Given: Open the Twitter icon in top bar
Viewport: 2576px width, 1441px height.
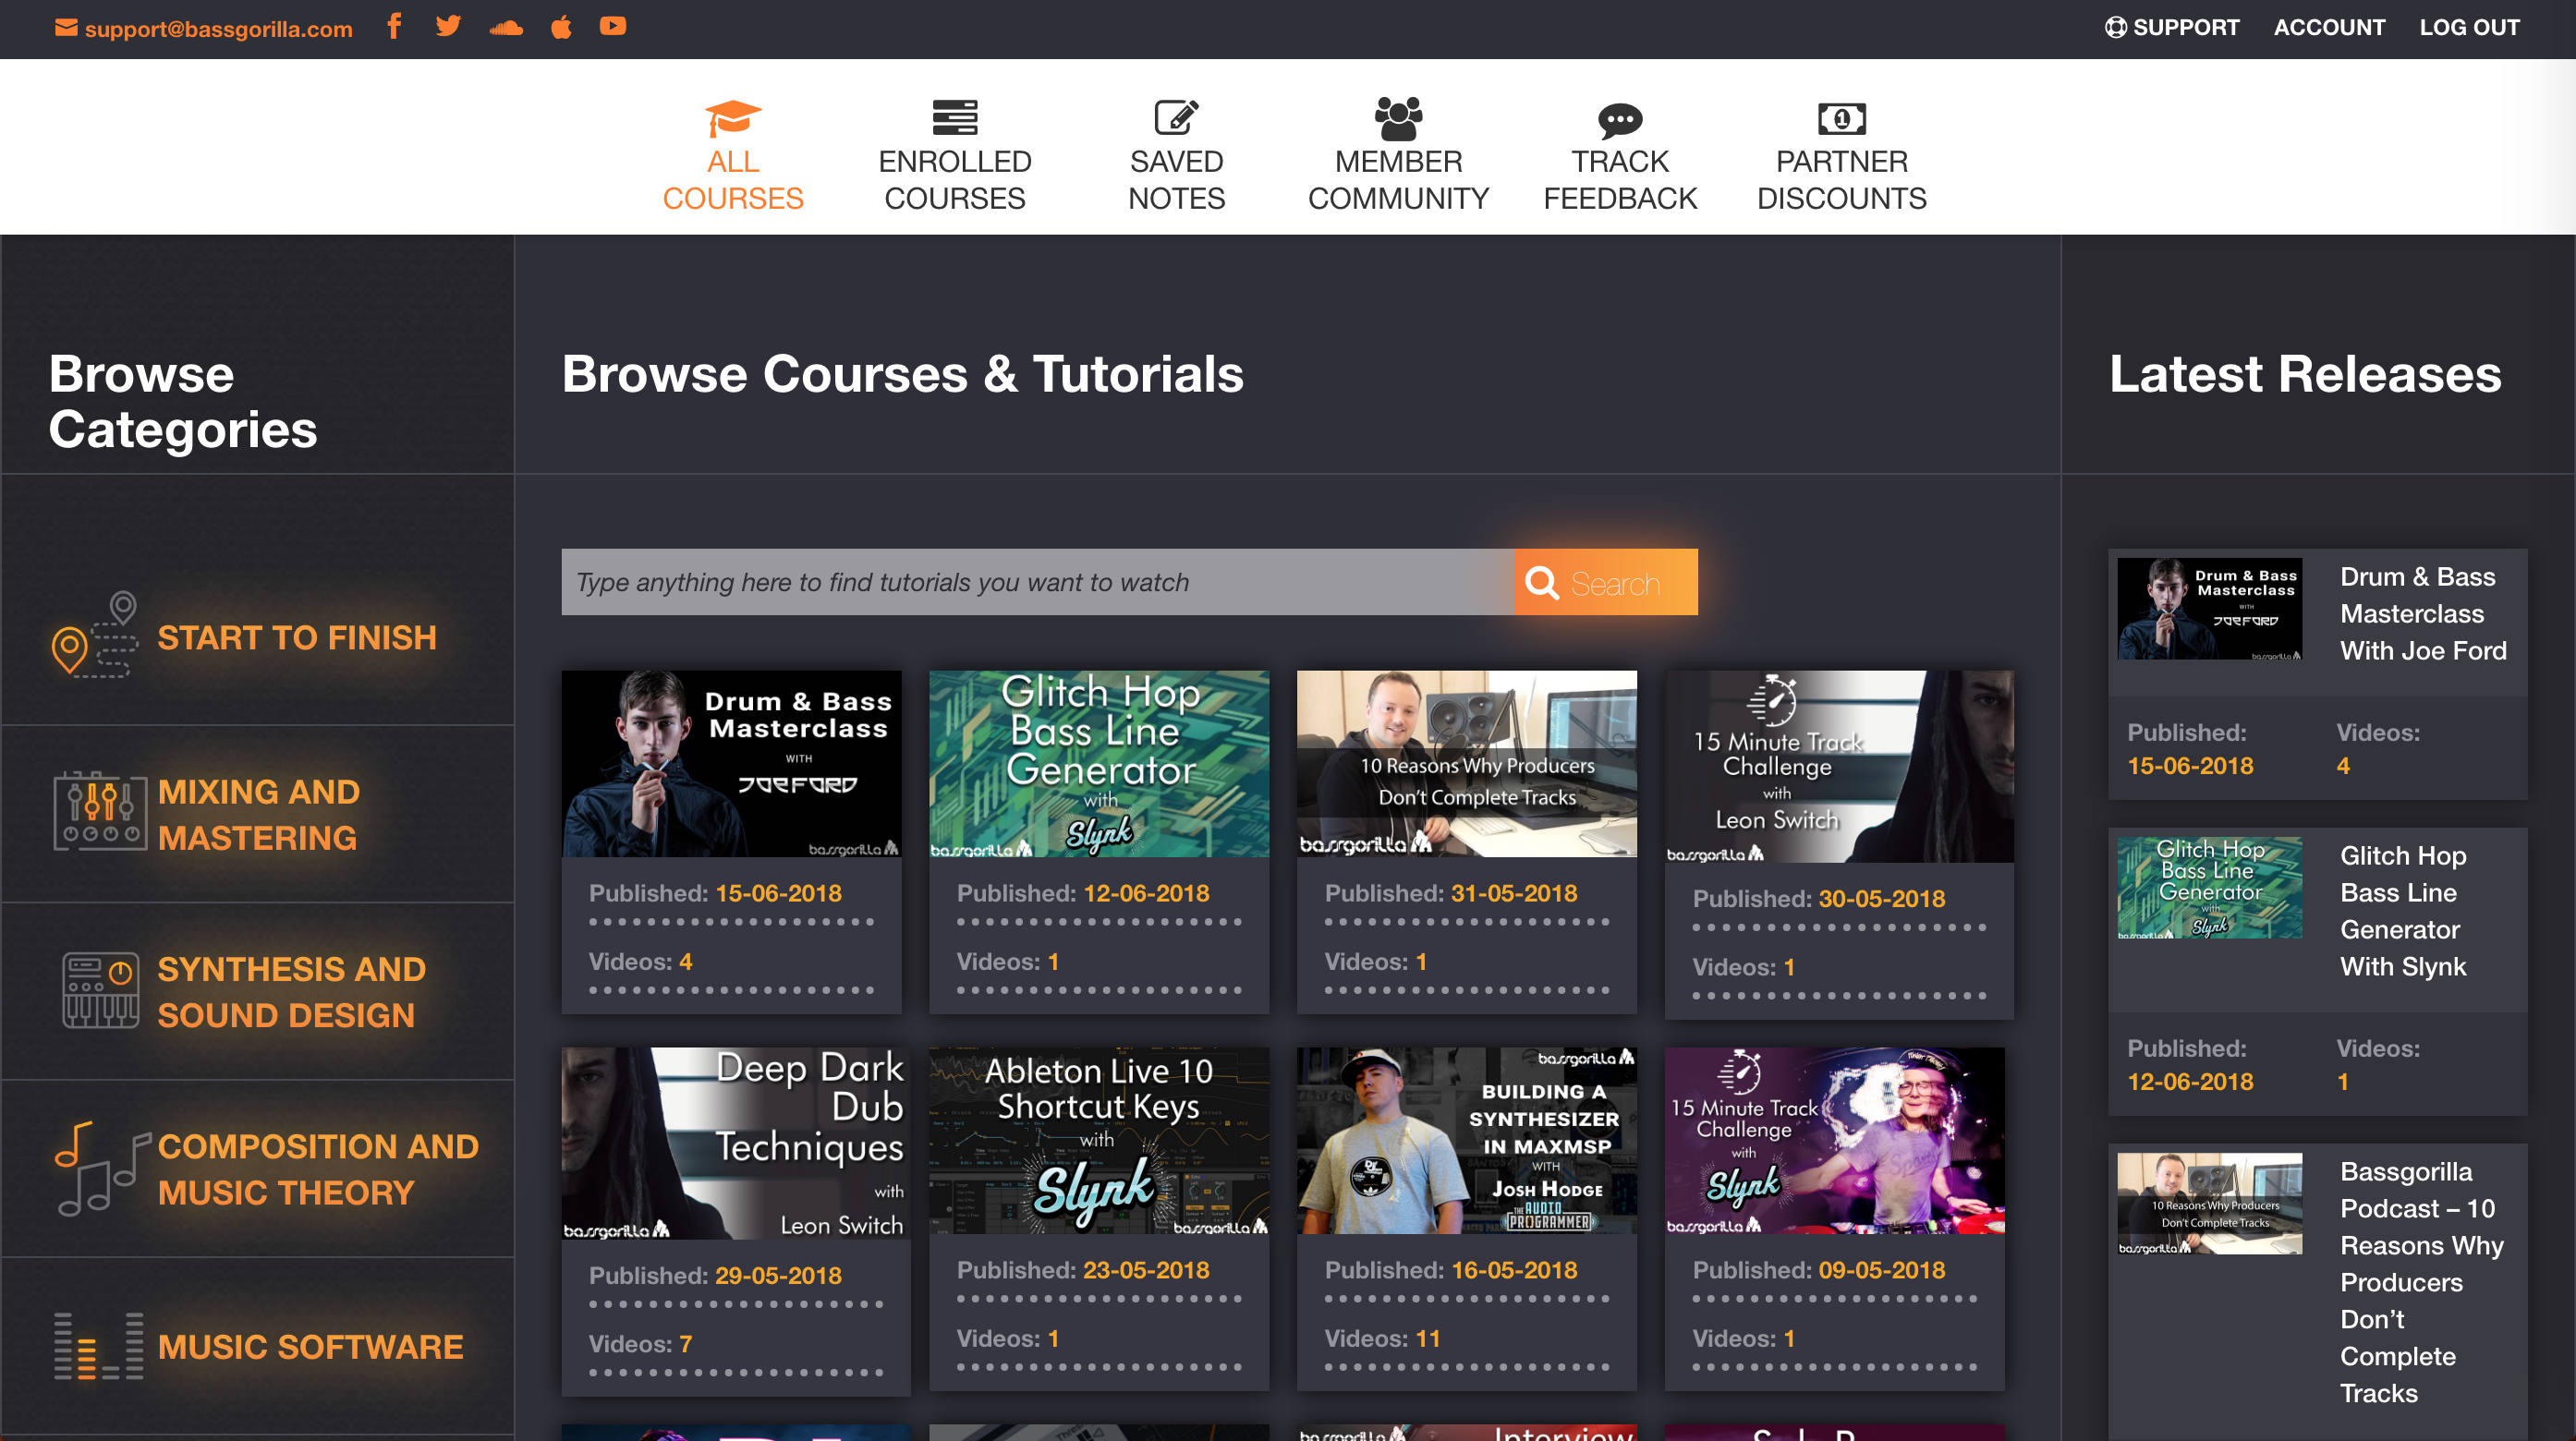Looking at the screenshot, I should pyautogui.click(x=448, y=27).
